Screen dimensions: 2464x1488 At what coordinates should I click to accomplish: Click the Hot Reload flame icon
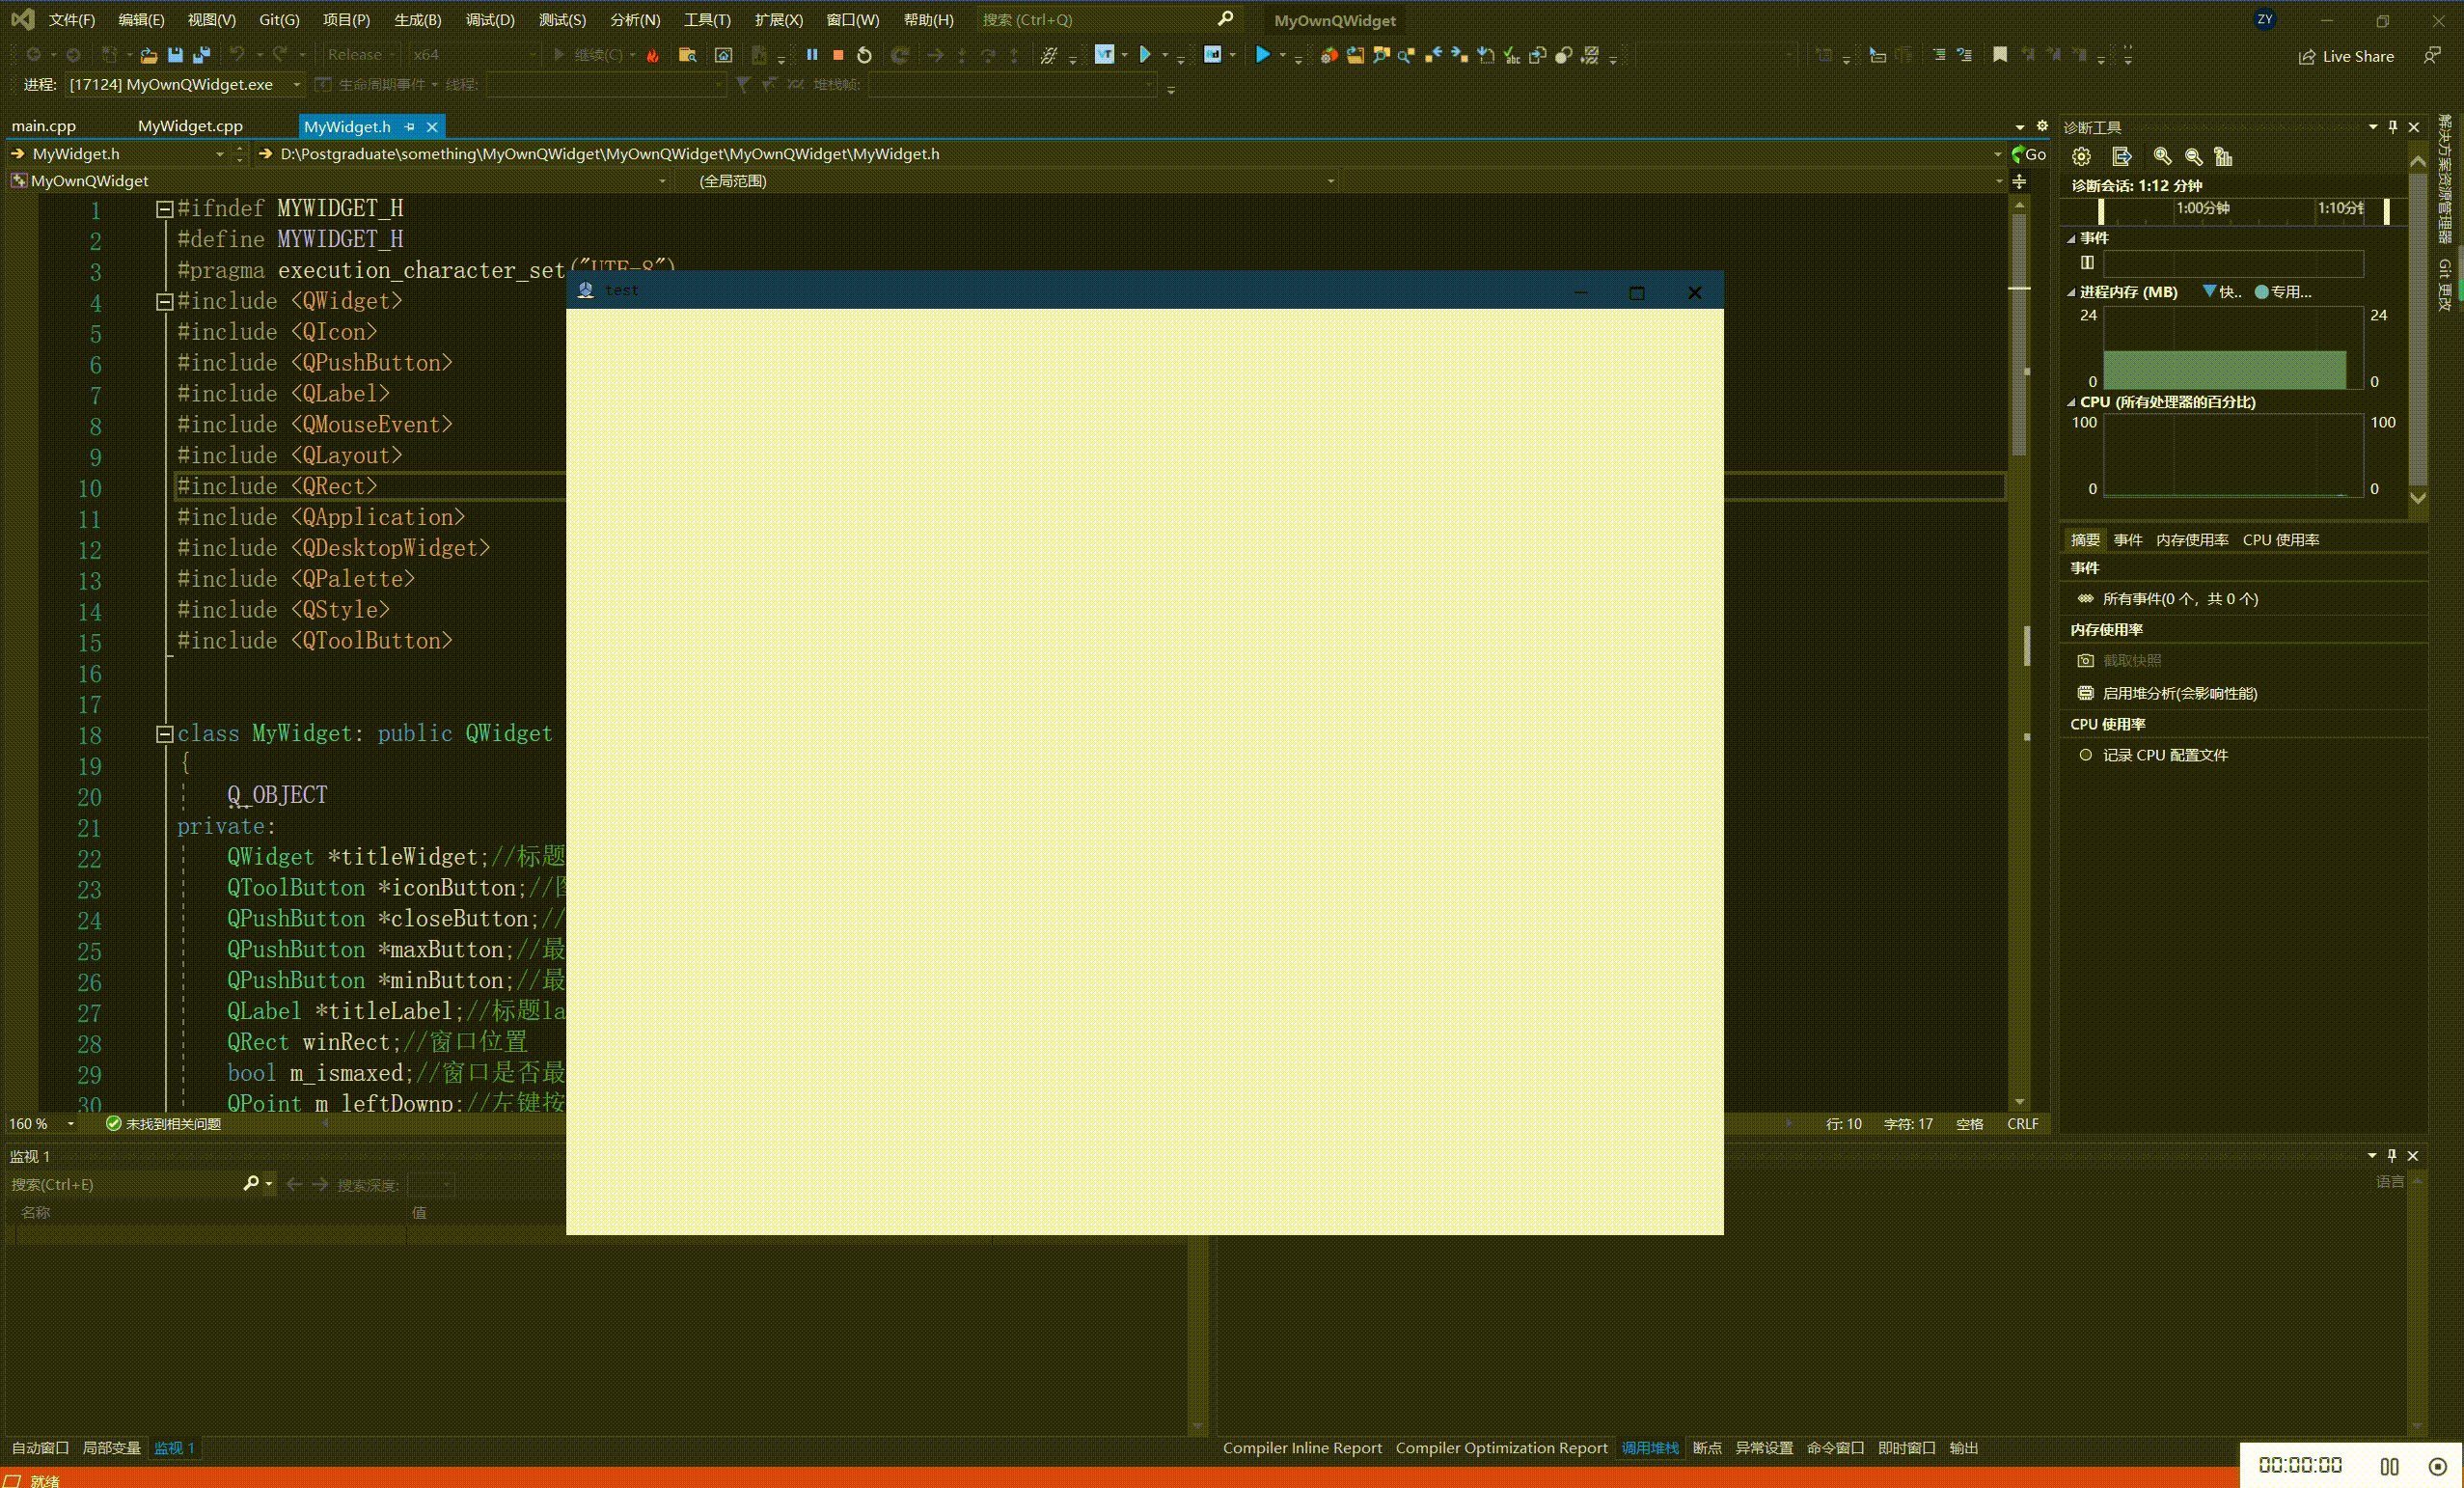[653, 55]
